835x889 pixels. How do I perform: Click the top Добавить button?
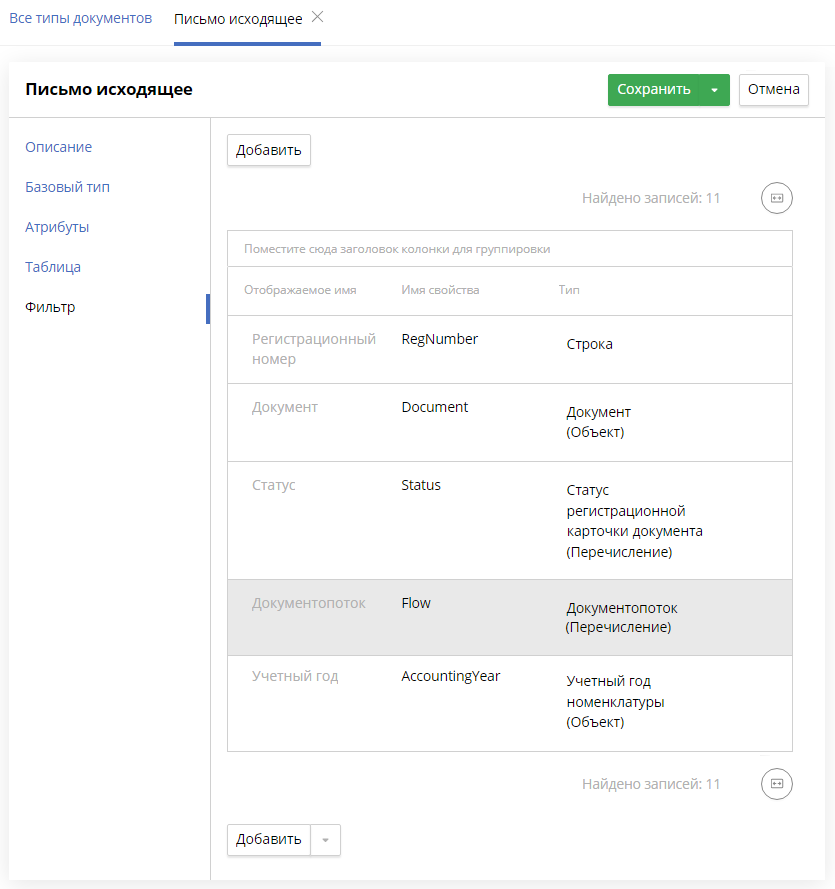click(x=268, y=150)
